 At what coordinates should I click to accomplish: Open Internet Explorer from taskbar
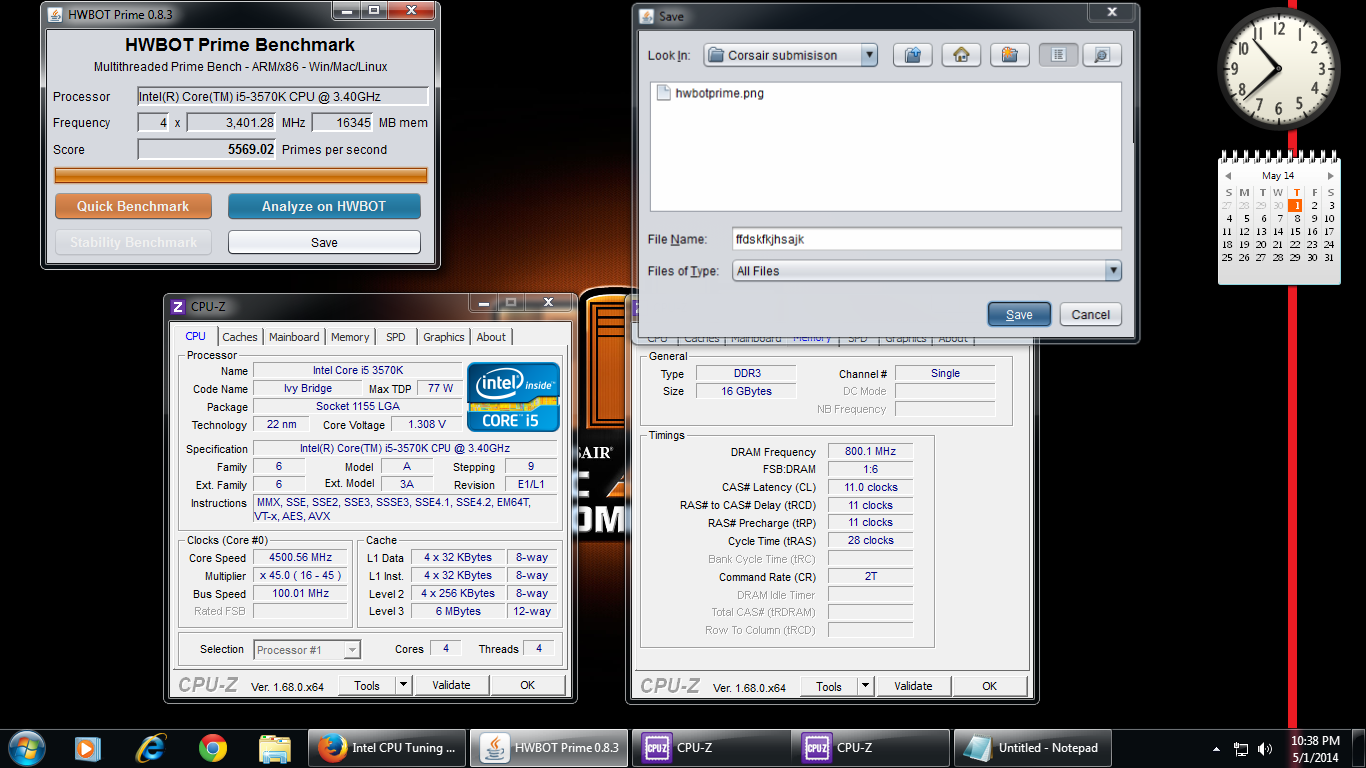click(x=151, y=747)
